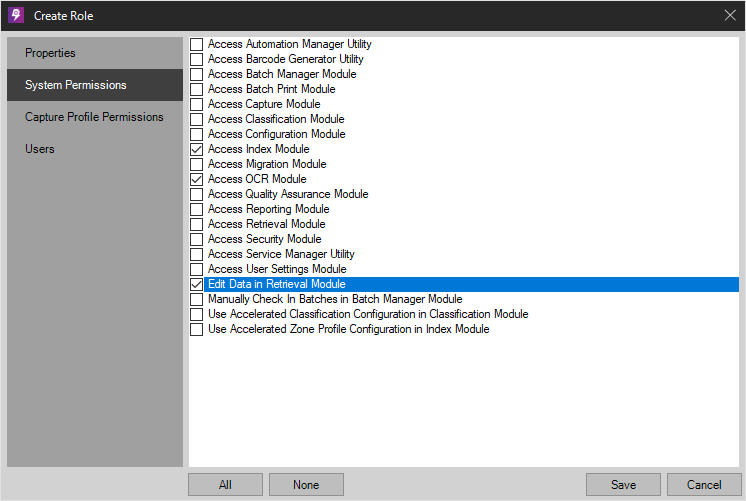Enable Access Quality Assurance Module
The height and width of the screenshot is (501, 746).
click(196, 194)
